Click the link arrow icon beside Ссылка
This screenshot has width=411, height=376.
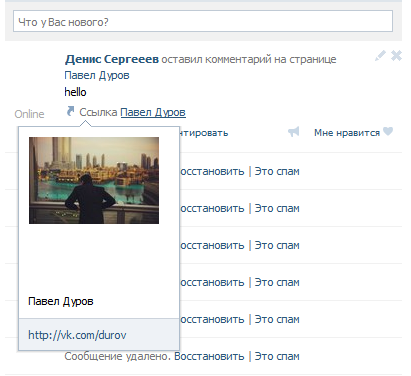70,111
